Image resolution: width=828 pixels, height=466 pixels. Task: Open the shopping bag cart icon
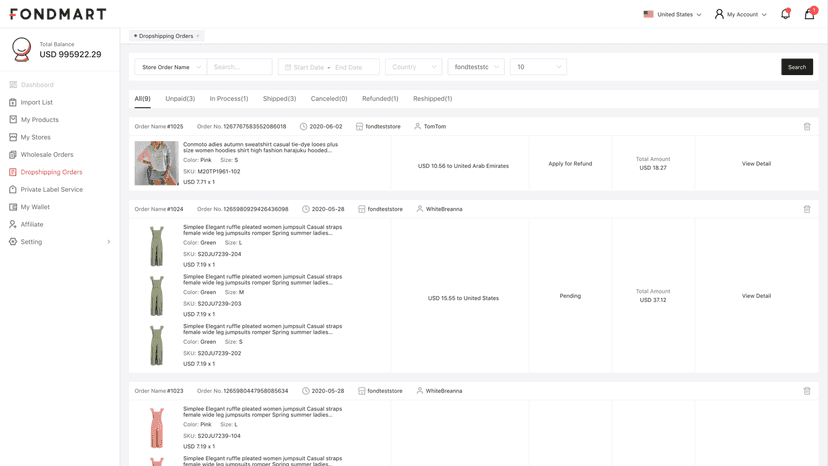point(810,14)
